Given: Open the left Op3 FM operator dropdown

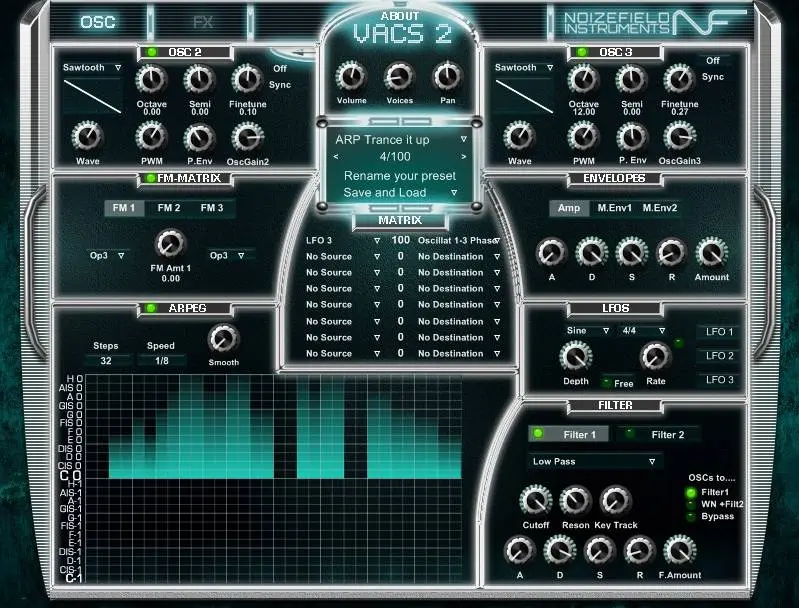Looking at the screenshot, I should point(107,255).
